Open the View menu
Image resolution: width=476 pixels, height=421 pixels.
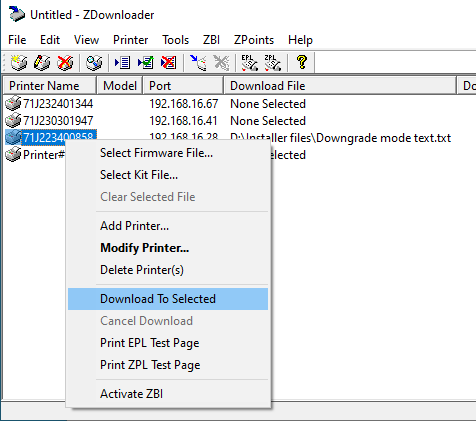[86, 40]
